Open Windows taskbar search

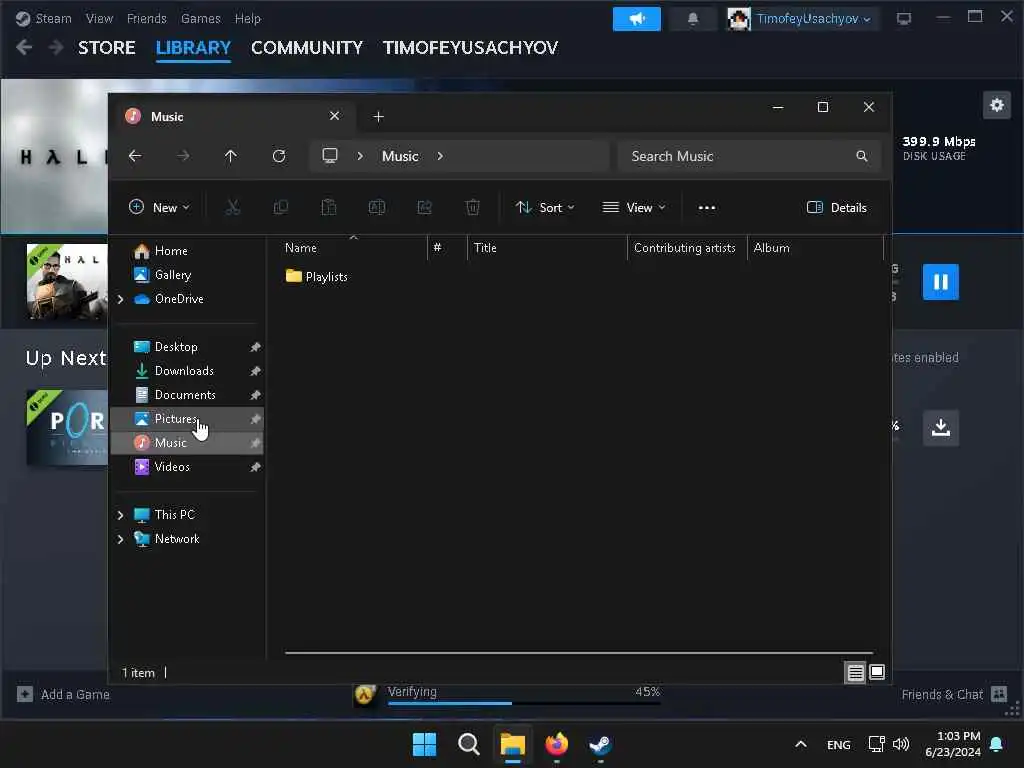pos(468,744)
